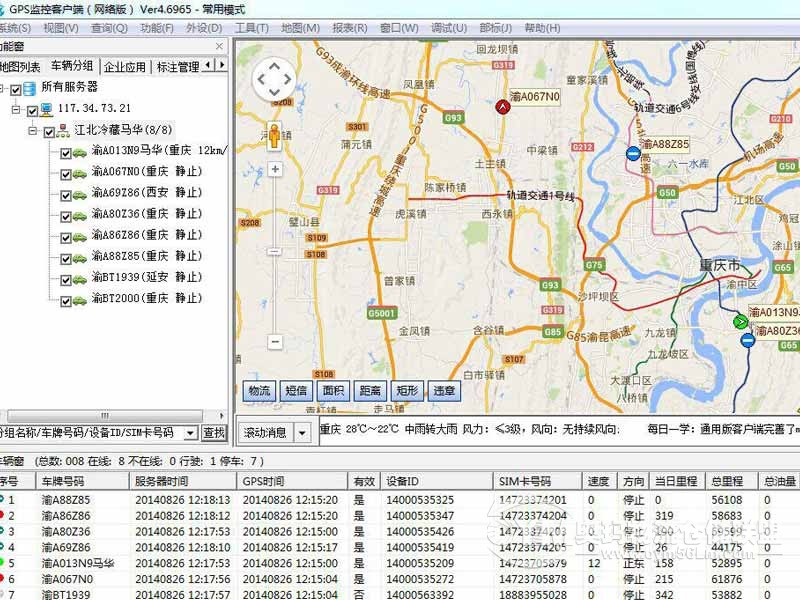Open the 地图(M) menu
The height and width of the screenshot is (600, 800).
point(301,28)
